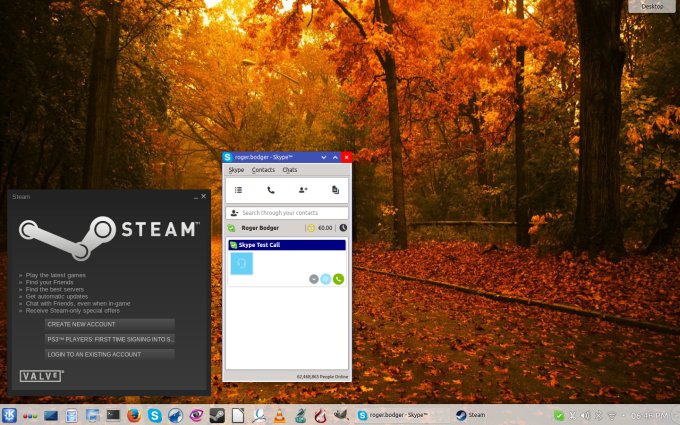
Task: Click the system clock
Action: (x=649, y=416)
